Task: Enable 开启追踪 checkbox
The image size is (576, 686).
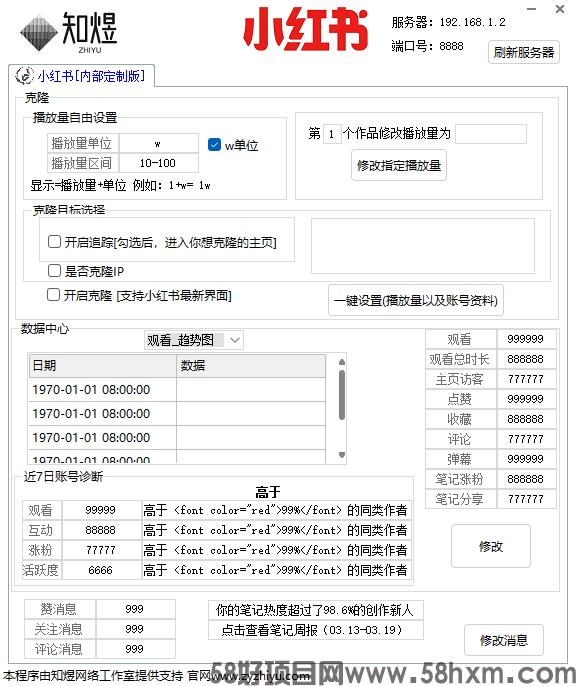Action: click(x=54, y=242)
